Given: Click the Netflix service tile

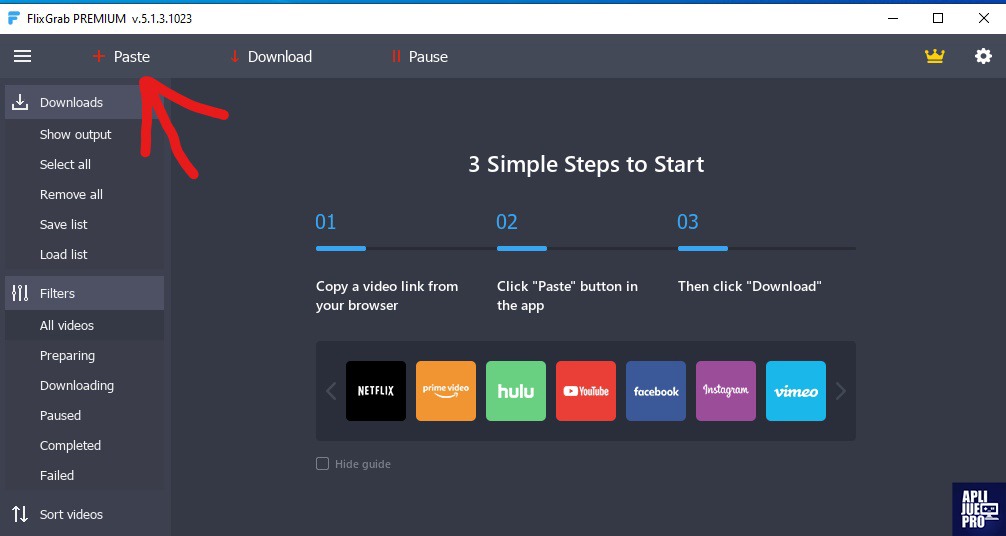Looking at the screenshot, I should (x=376, y=391).
